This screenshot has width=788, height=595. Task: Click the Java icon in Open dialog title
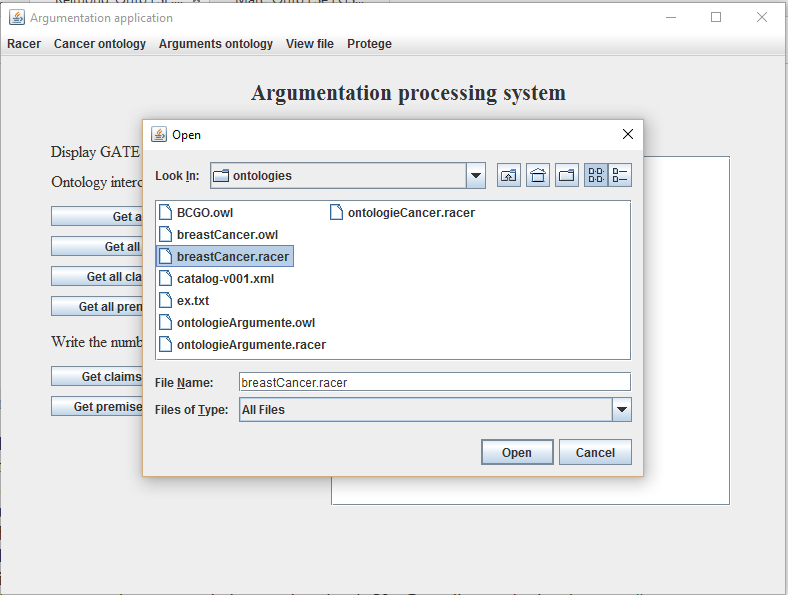[159, 134]
